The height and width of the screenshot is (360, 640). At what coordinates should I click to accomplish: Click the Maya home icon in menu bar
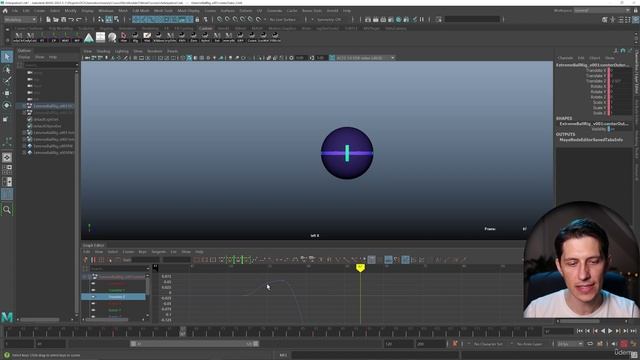(x=5, y=11)
